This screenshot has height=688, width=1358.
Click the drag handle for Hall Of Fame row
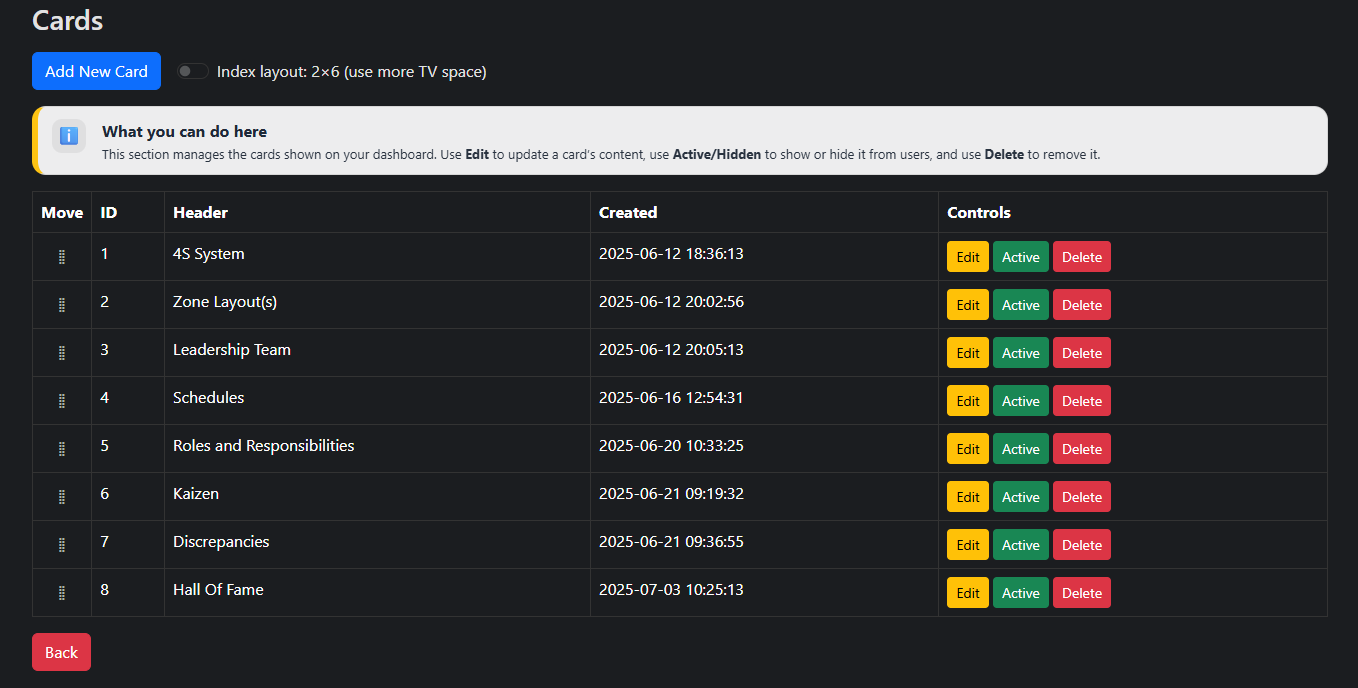pyautogui.click(x=62, y=593)
